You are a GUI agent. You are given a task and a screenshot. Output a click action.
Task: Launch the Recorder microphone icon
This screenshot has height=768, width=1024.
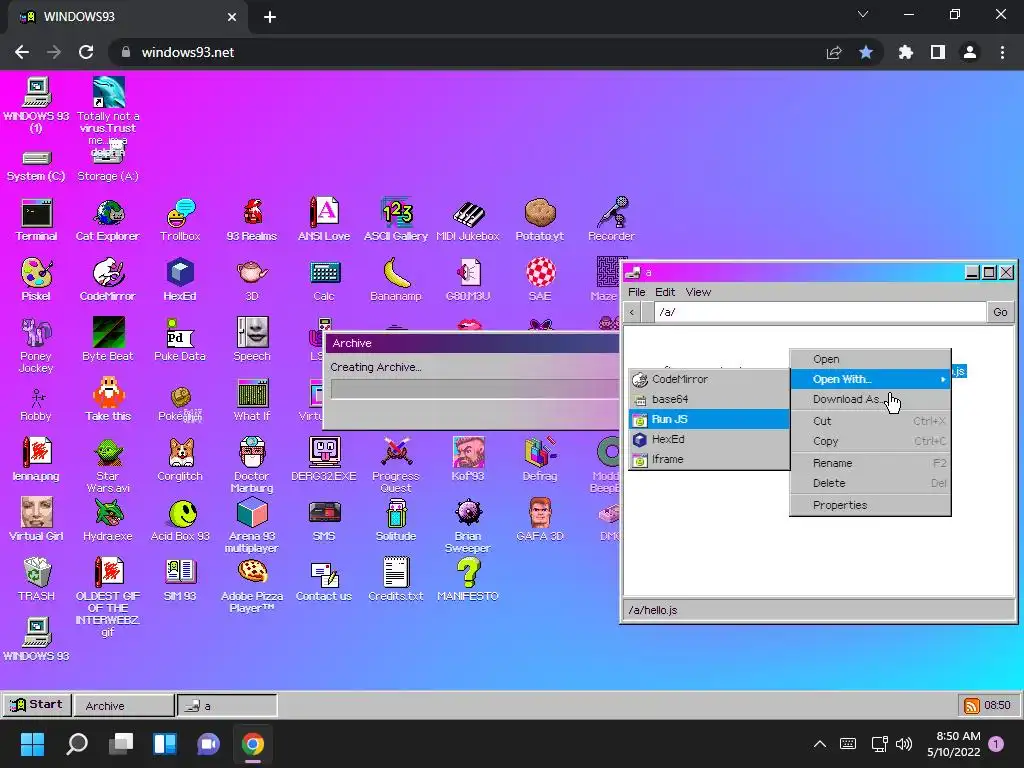click(611, 220)
